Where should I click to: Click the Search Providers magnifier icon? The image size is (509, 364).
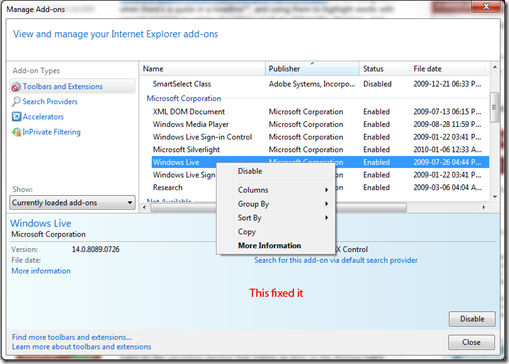(16, 101)
